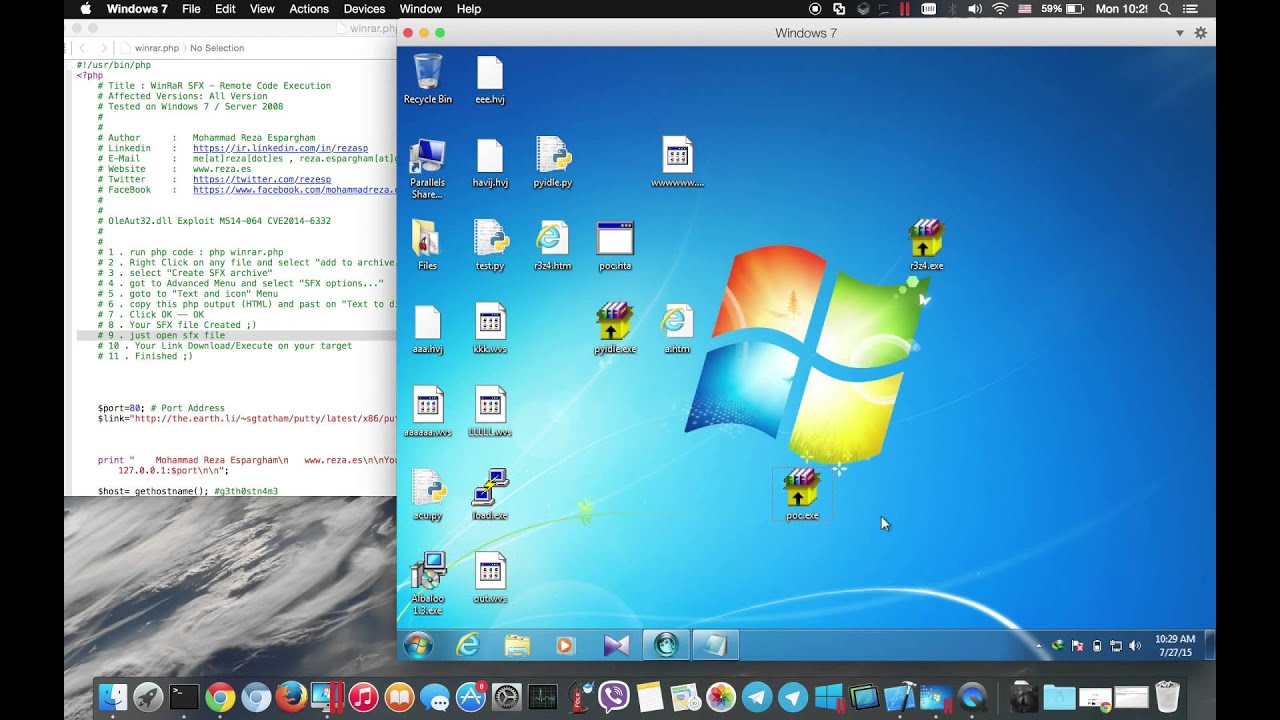Open the Action Center flag tray icon

(x=1077, y=646)
